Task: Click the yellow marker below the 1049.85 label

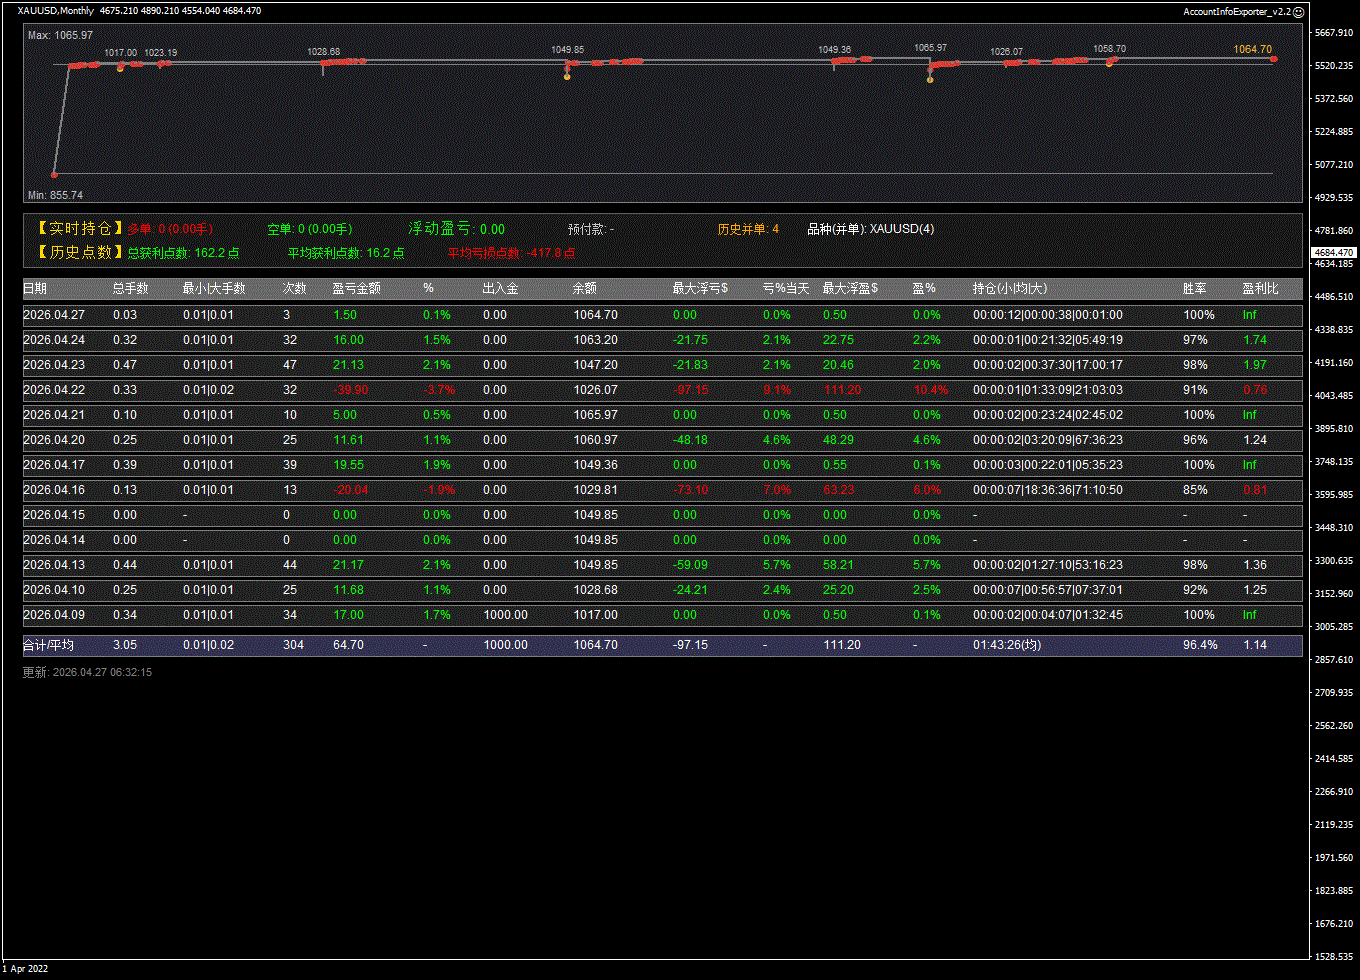Action: click(x=567, y=77)
